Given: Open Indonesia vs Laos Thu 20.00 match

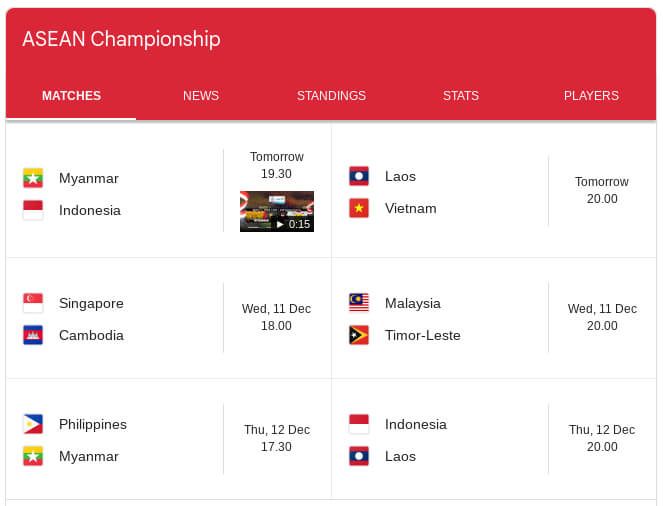Looking at the screenshot, I should 494,439.
